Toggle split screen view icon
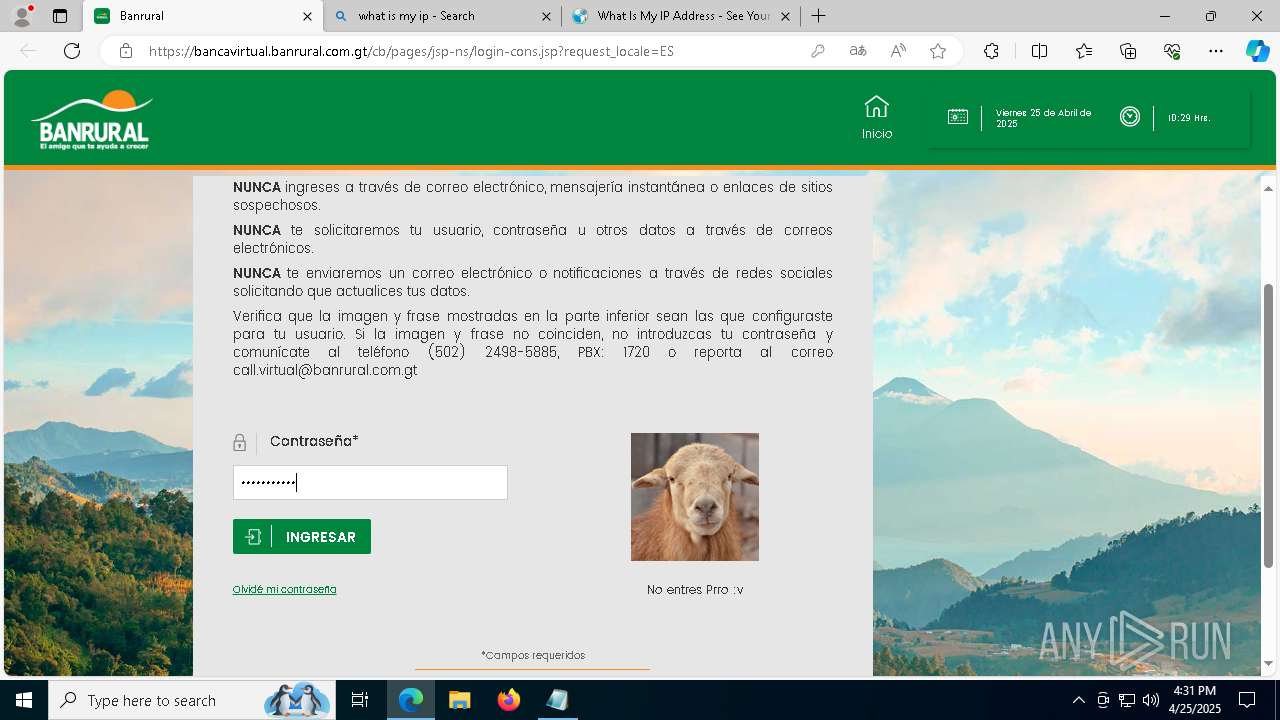1280x720 pixels. 1039,51
